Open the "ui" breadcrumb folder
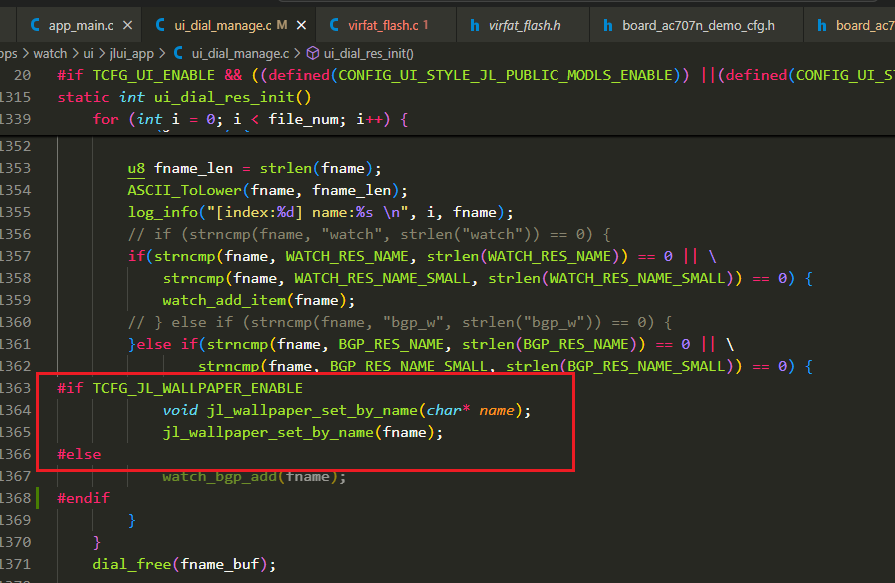 [x=88, y=54]
